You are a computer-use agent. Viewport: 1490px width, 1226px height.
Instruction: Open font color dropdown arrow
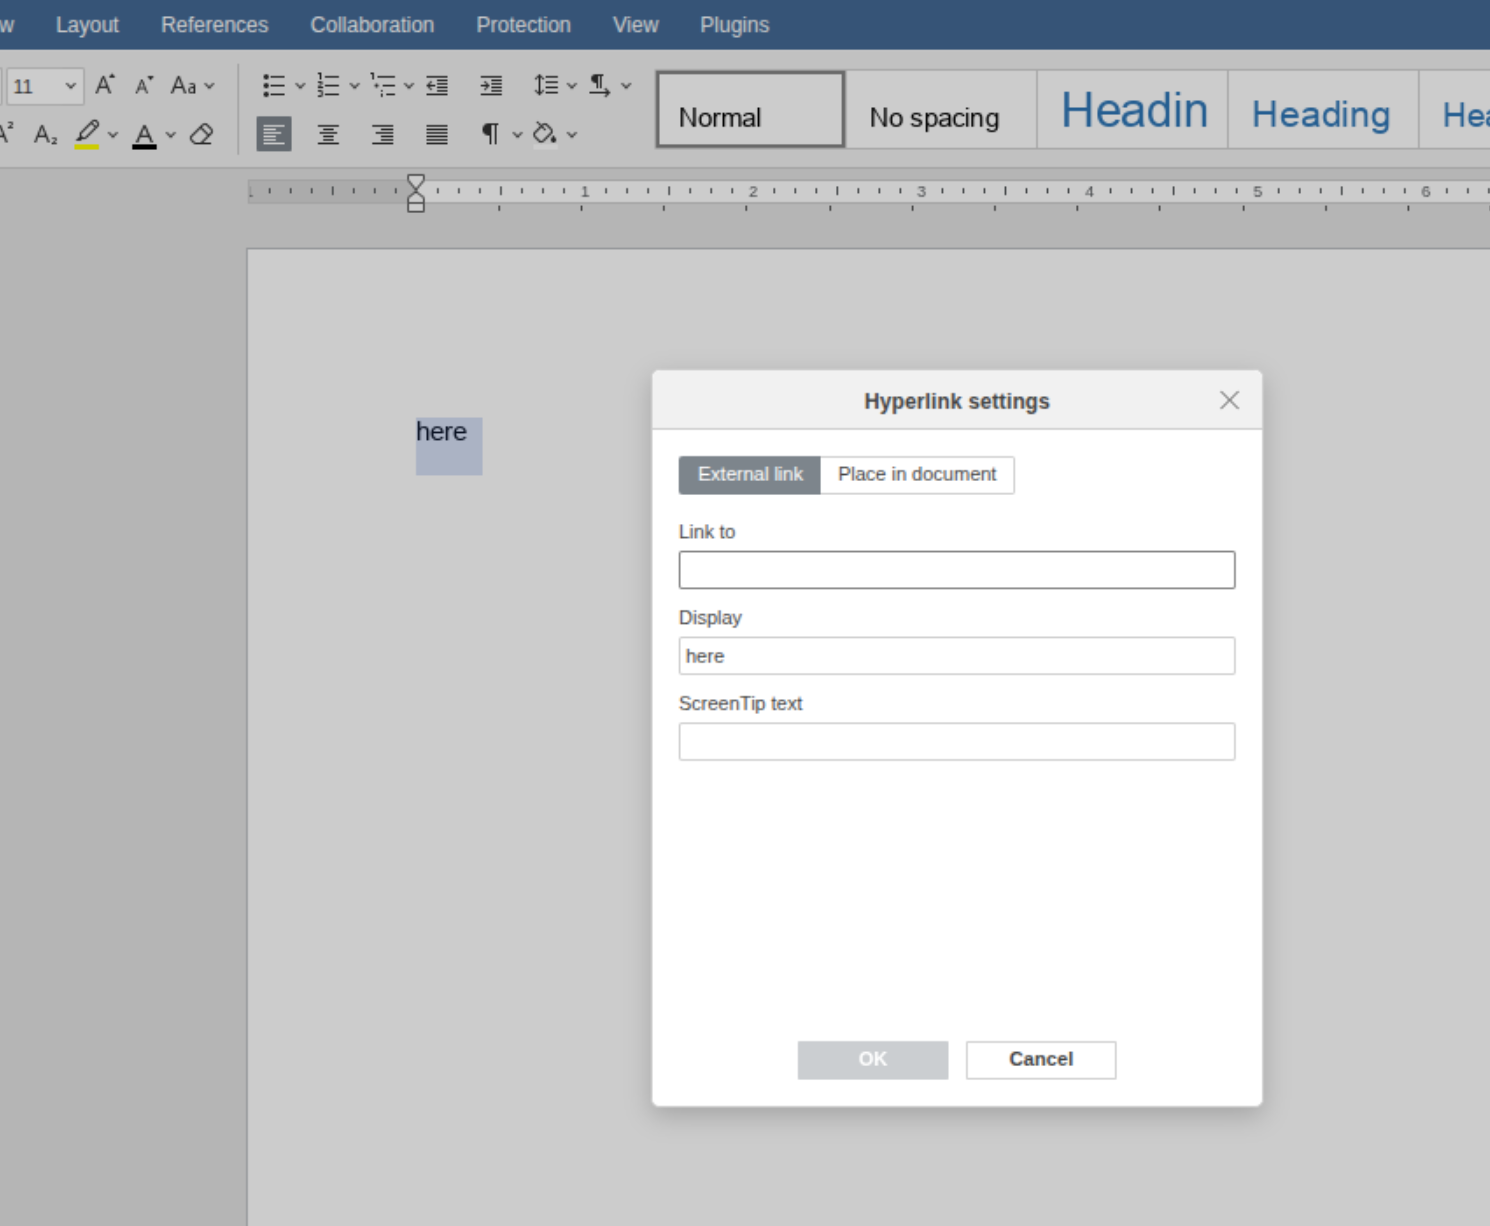tap(171, 134)
